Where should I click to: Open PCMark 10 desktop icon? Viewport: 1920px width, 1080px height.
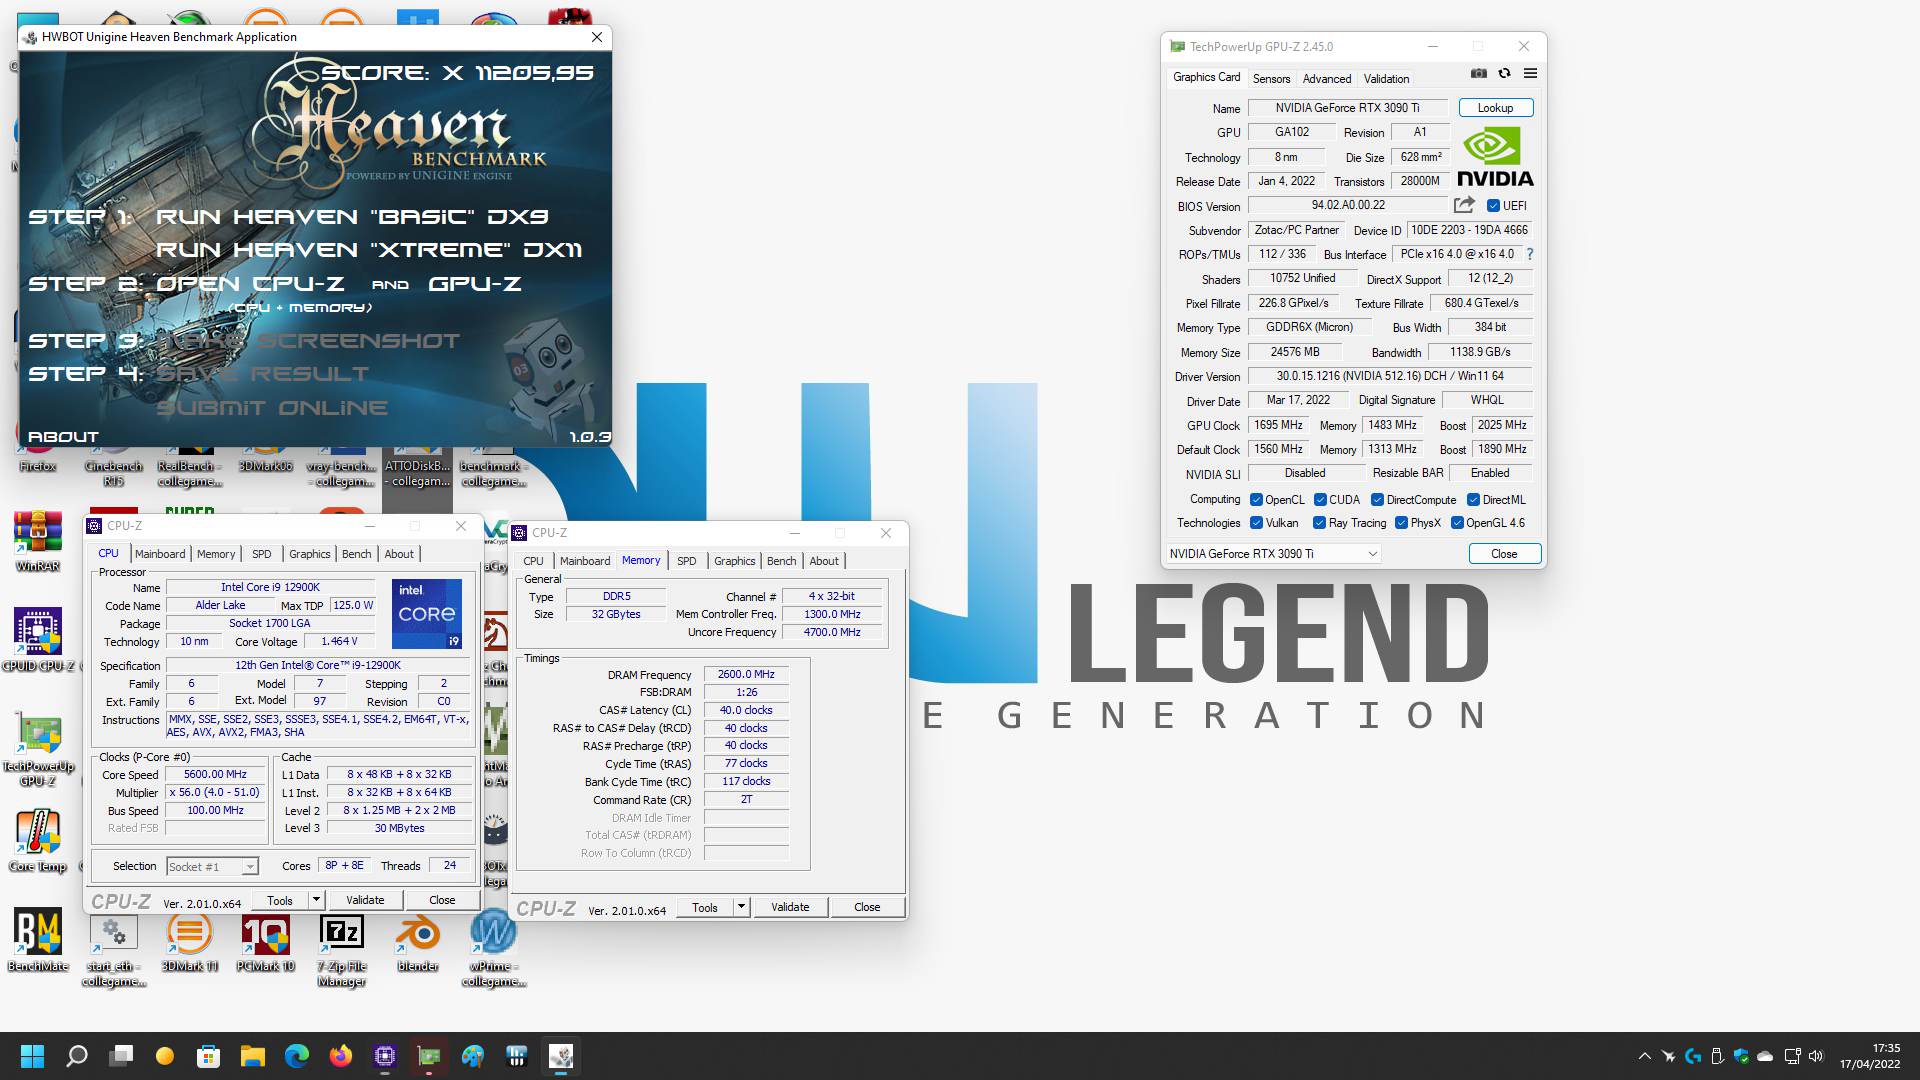pos(265,941)
